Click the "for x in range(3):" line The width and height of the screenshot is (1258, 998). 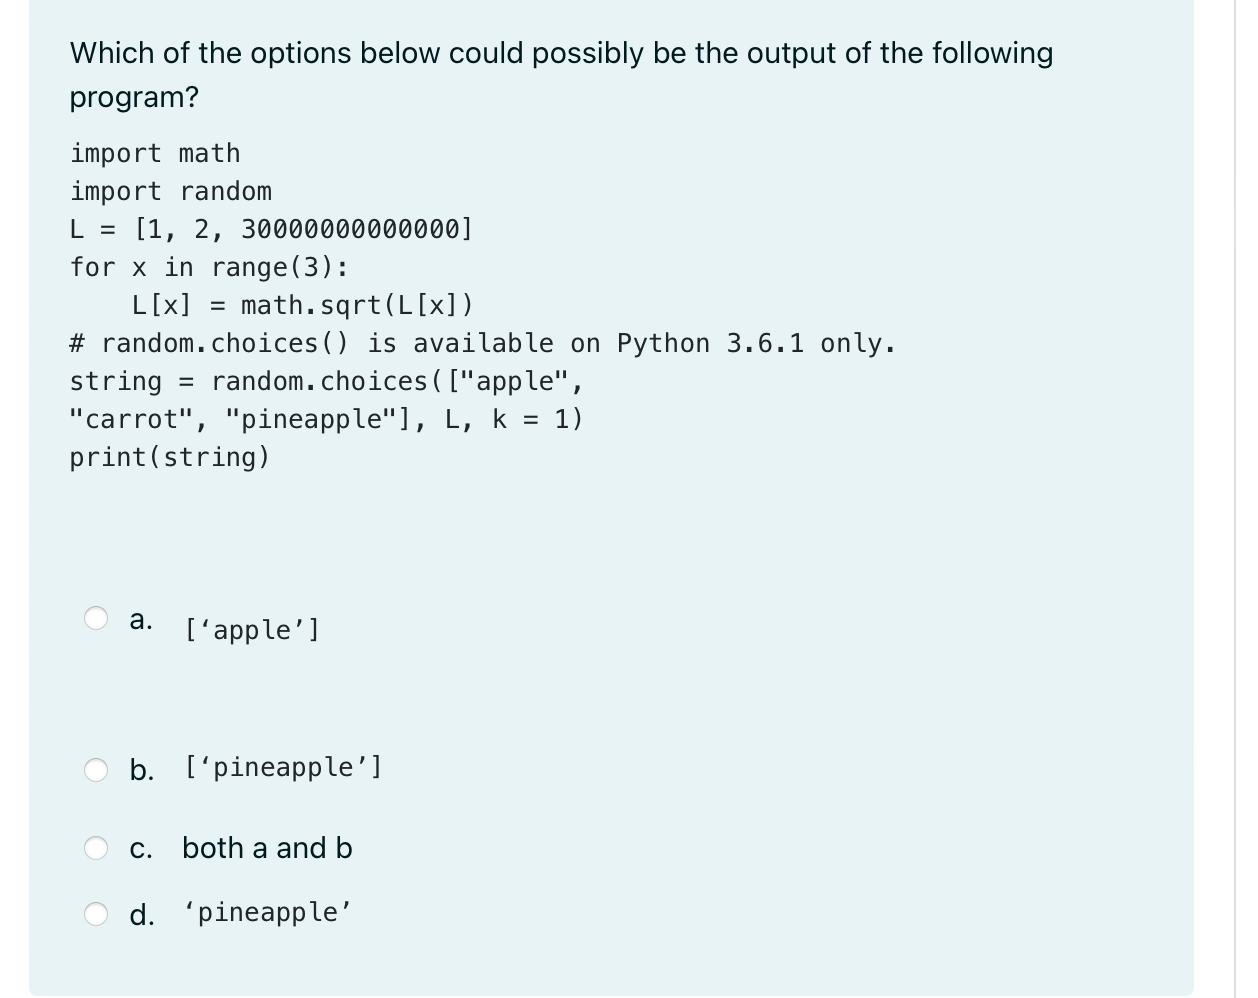pos(209,267)
